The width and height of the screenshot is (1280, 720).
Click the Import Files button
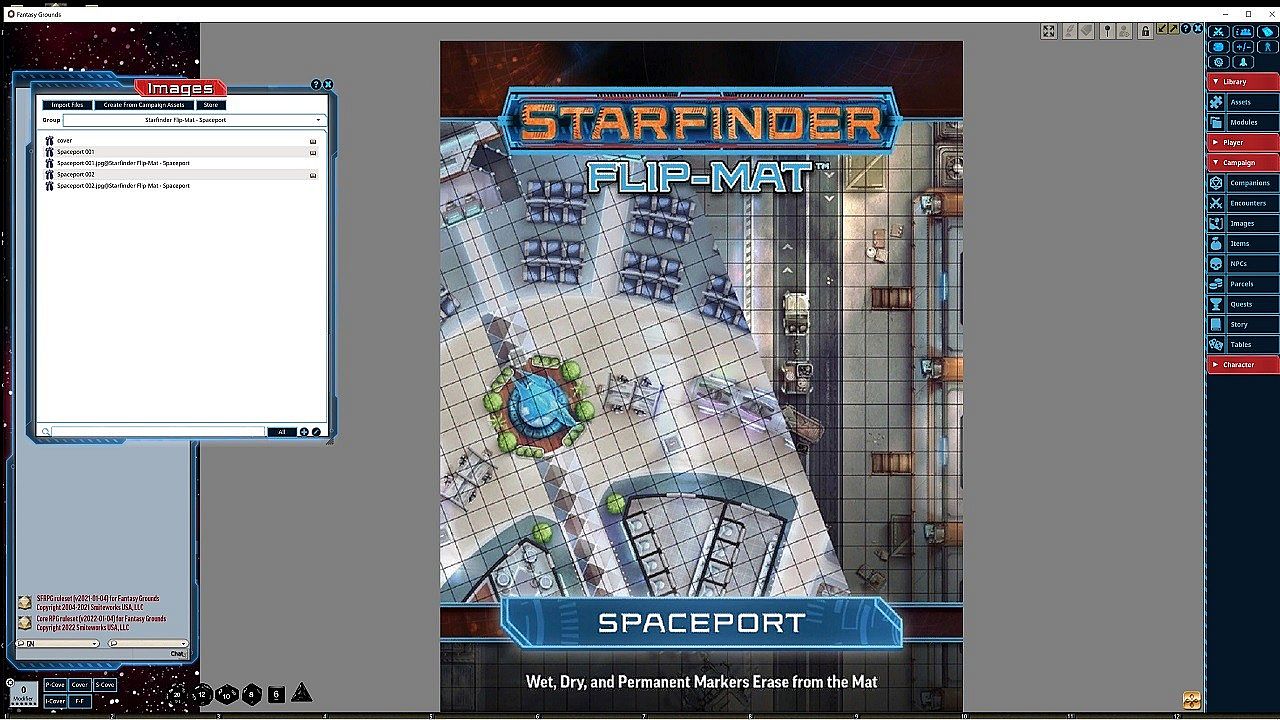coord(68,105)
